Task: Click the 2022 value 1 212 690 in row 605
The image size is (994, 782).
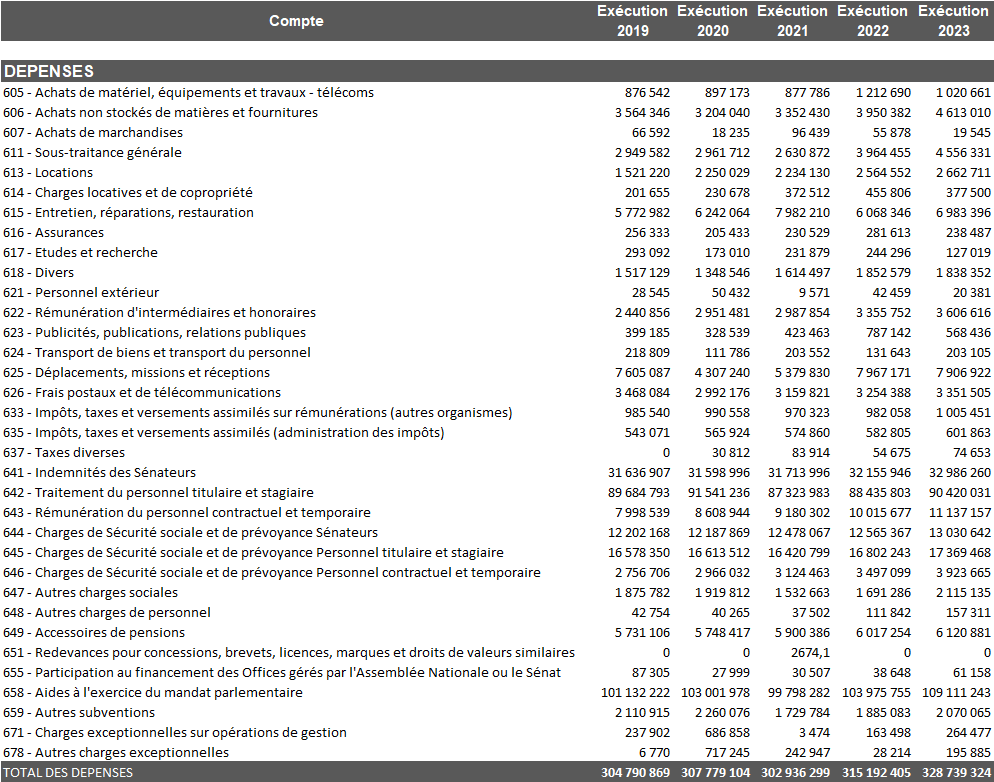Action: pyautogui.click(x=882, y=92)
